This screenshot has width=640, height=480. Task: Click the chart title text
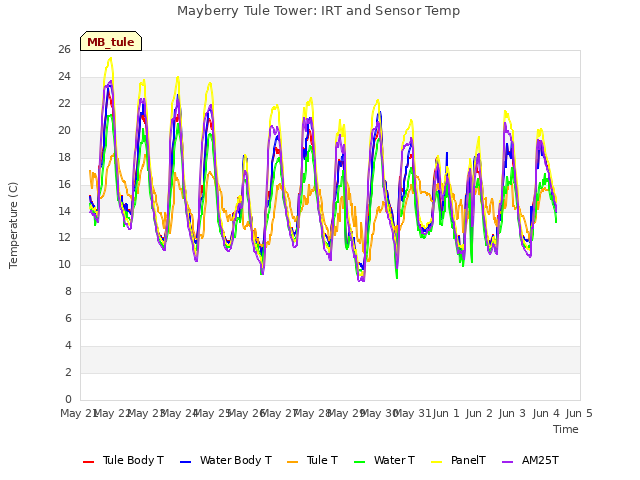pyautogui.click(x=318, y=11)
